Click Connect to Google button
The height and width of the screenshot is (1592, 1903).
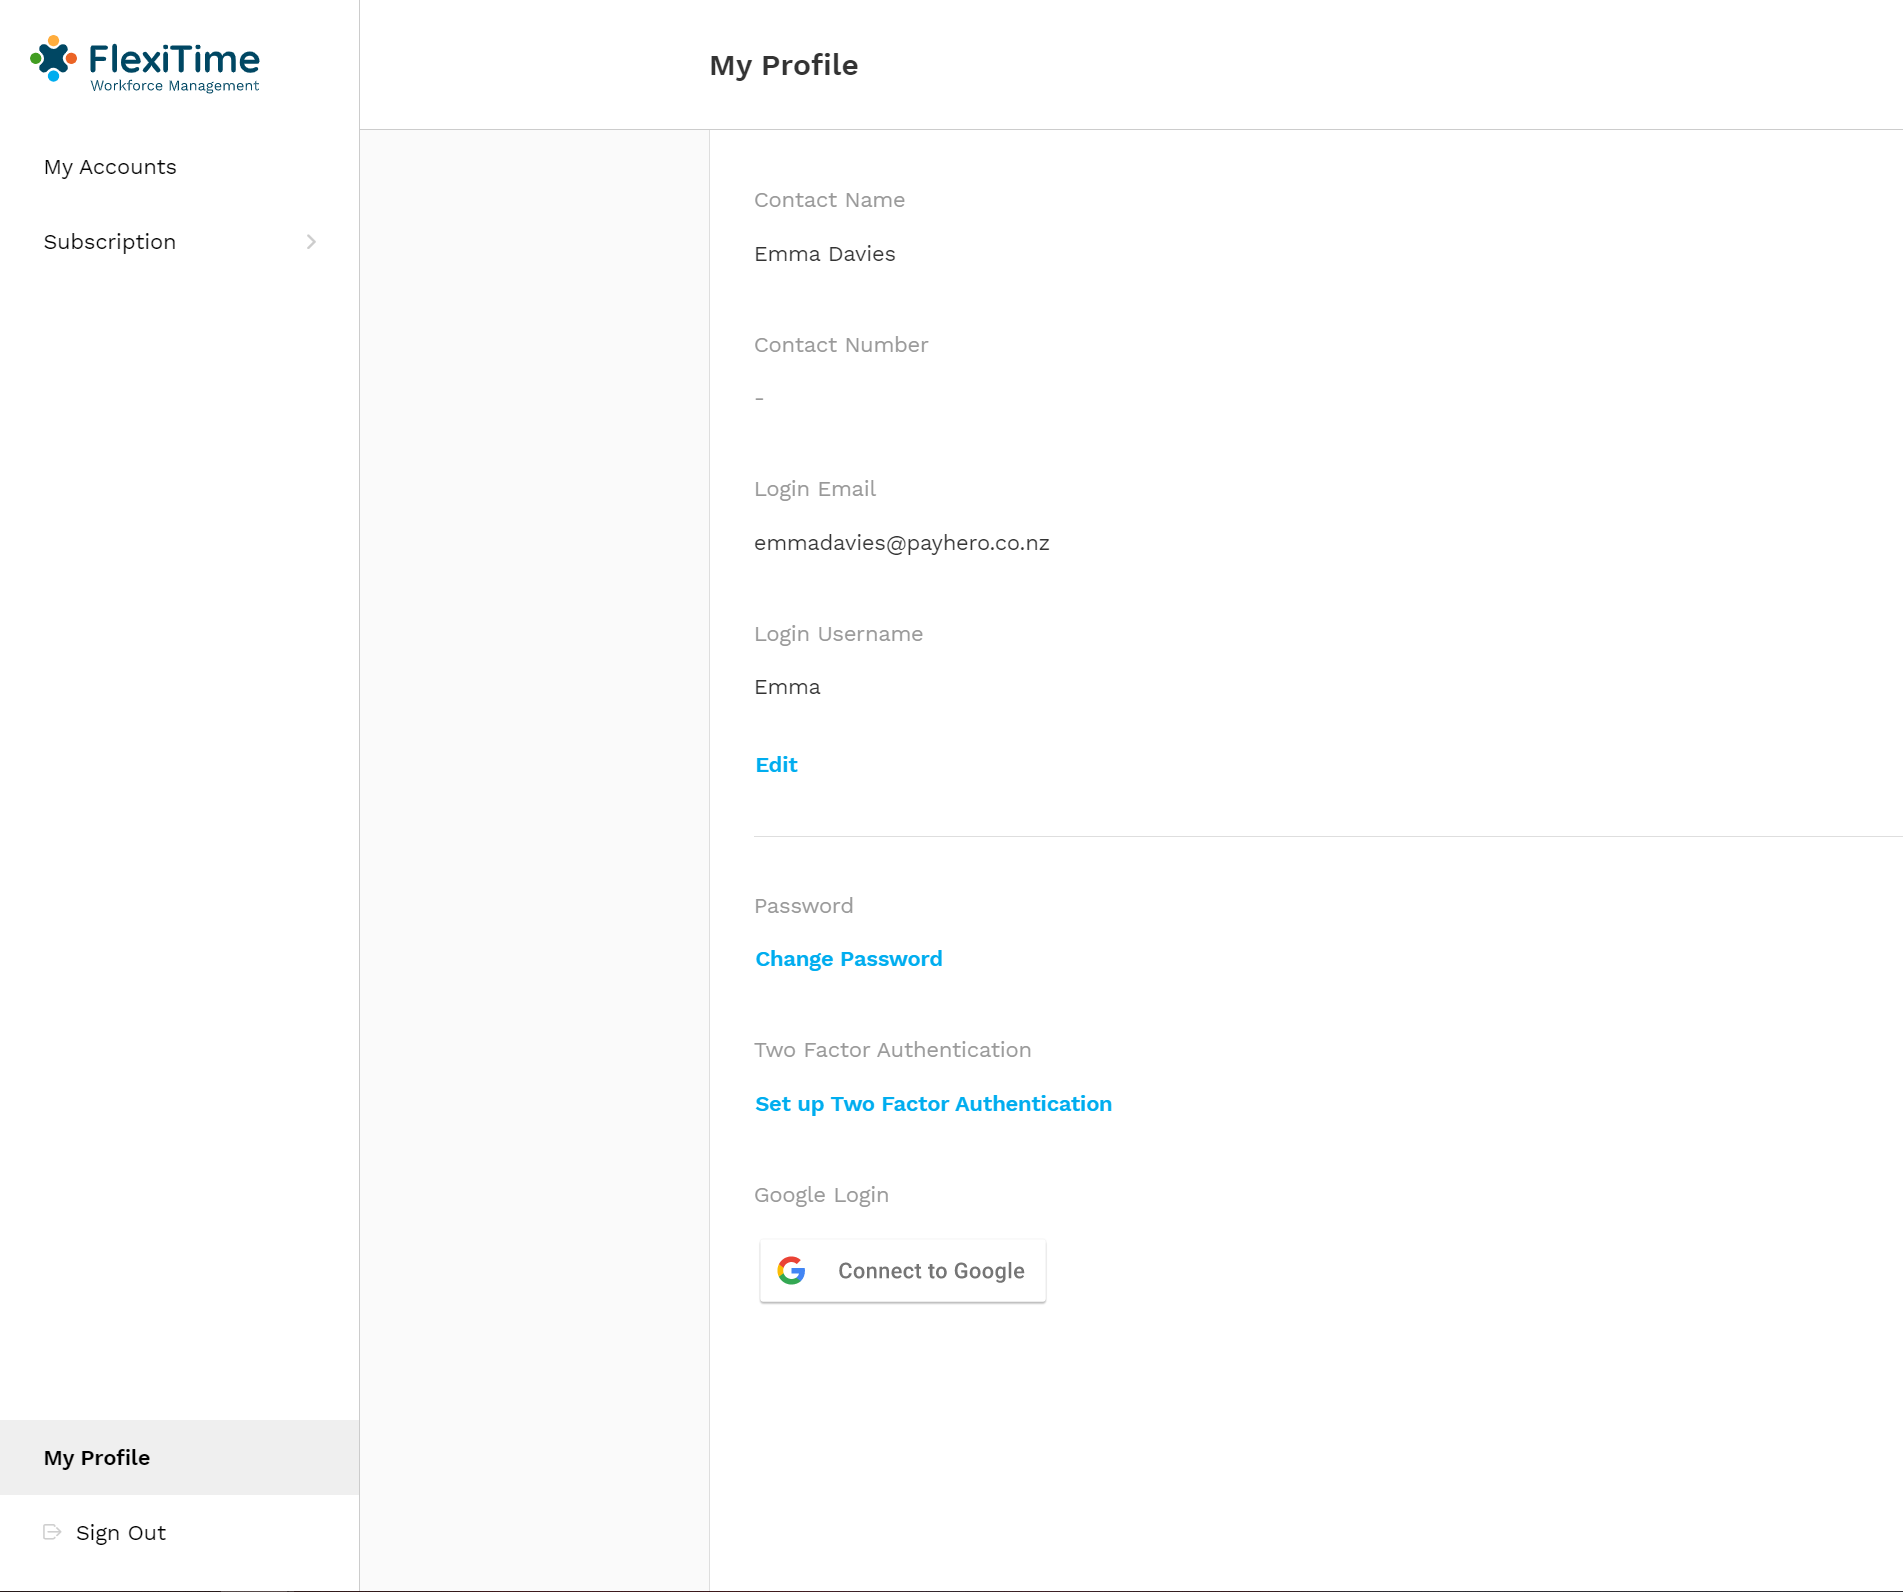(x=903, y=1271)
